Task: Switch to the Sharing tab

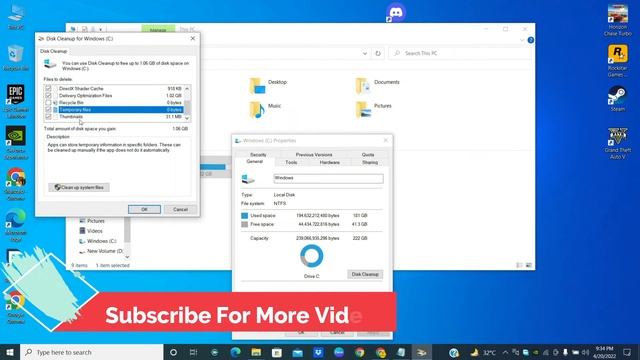Action: tap(370, 162)
